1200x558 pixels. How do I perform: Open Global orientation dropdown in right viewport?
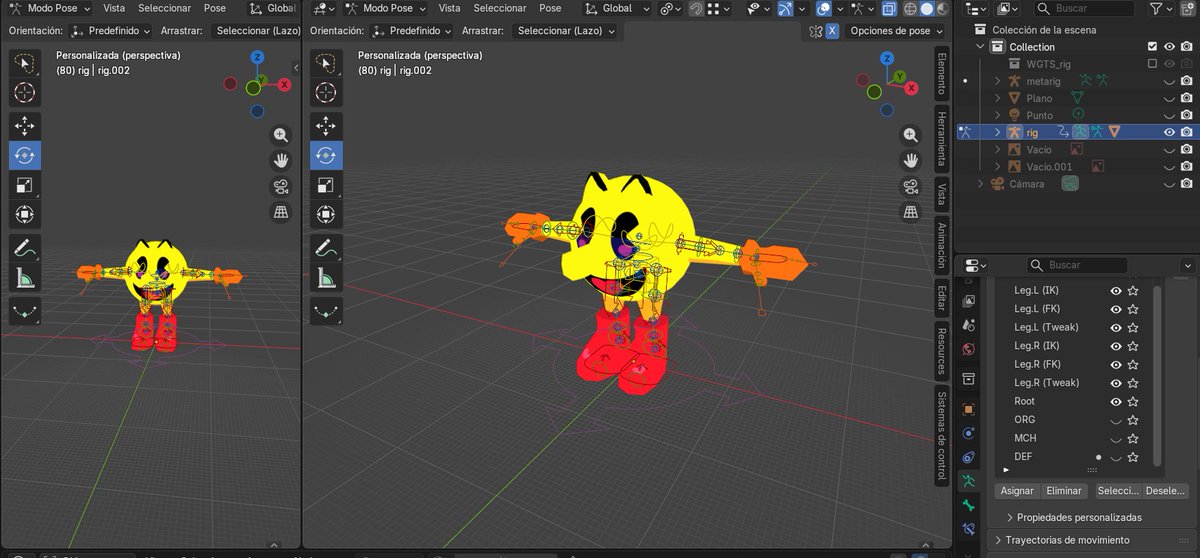click(x=618, y=8)
